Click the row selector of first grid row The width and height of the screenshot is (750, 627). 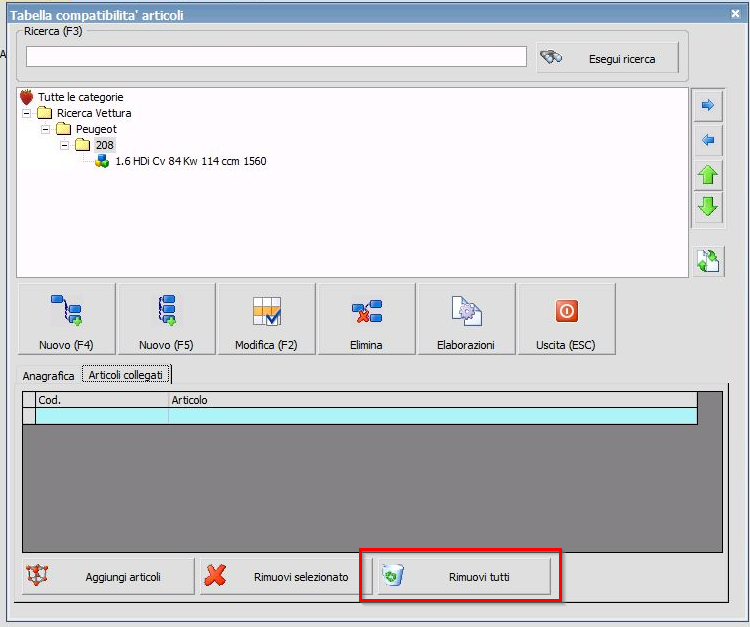(29, 416)
